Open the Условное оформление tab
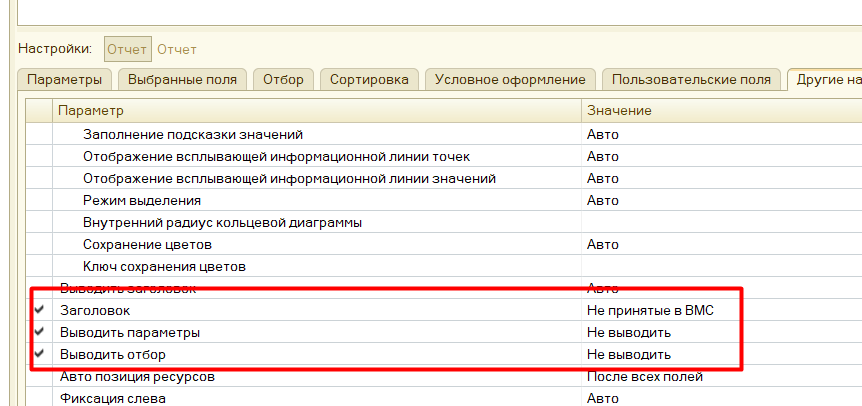The width and height of the screenshot is (862, 406). 511,79
